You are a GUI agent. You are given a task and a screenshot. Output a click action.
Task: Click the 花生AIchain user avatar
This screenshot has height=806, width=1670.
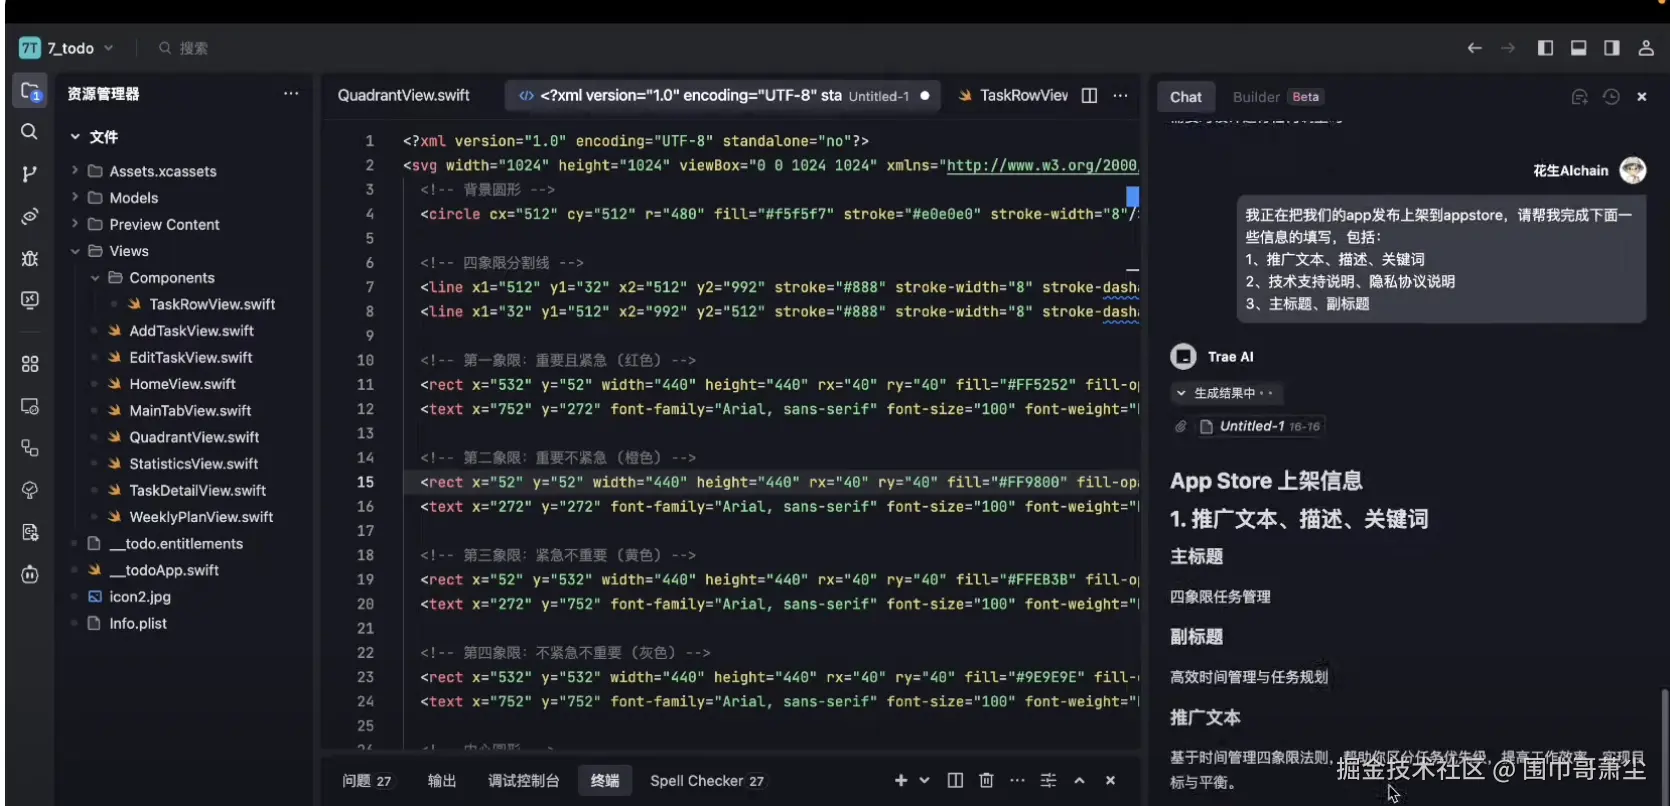[1632, 170]
